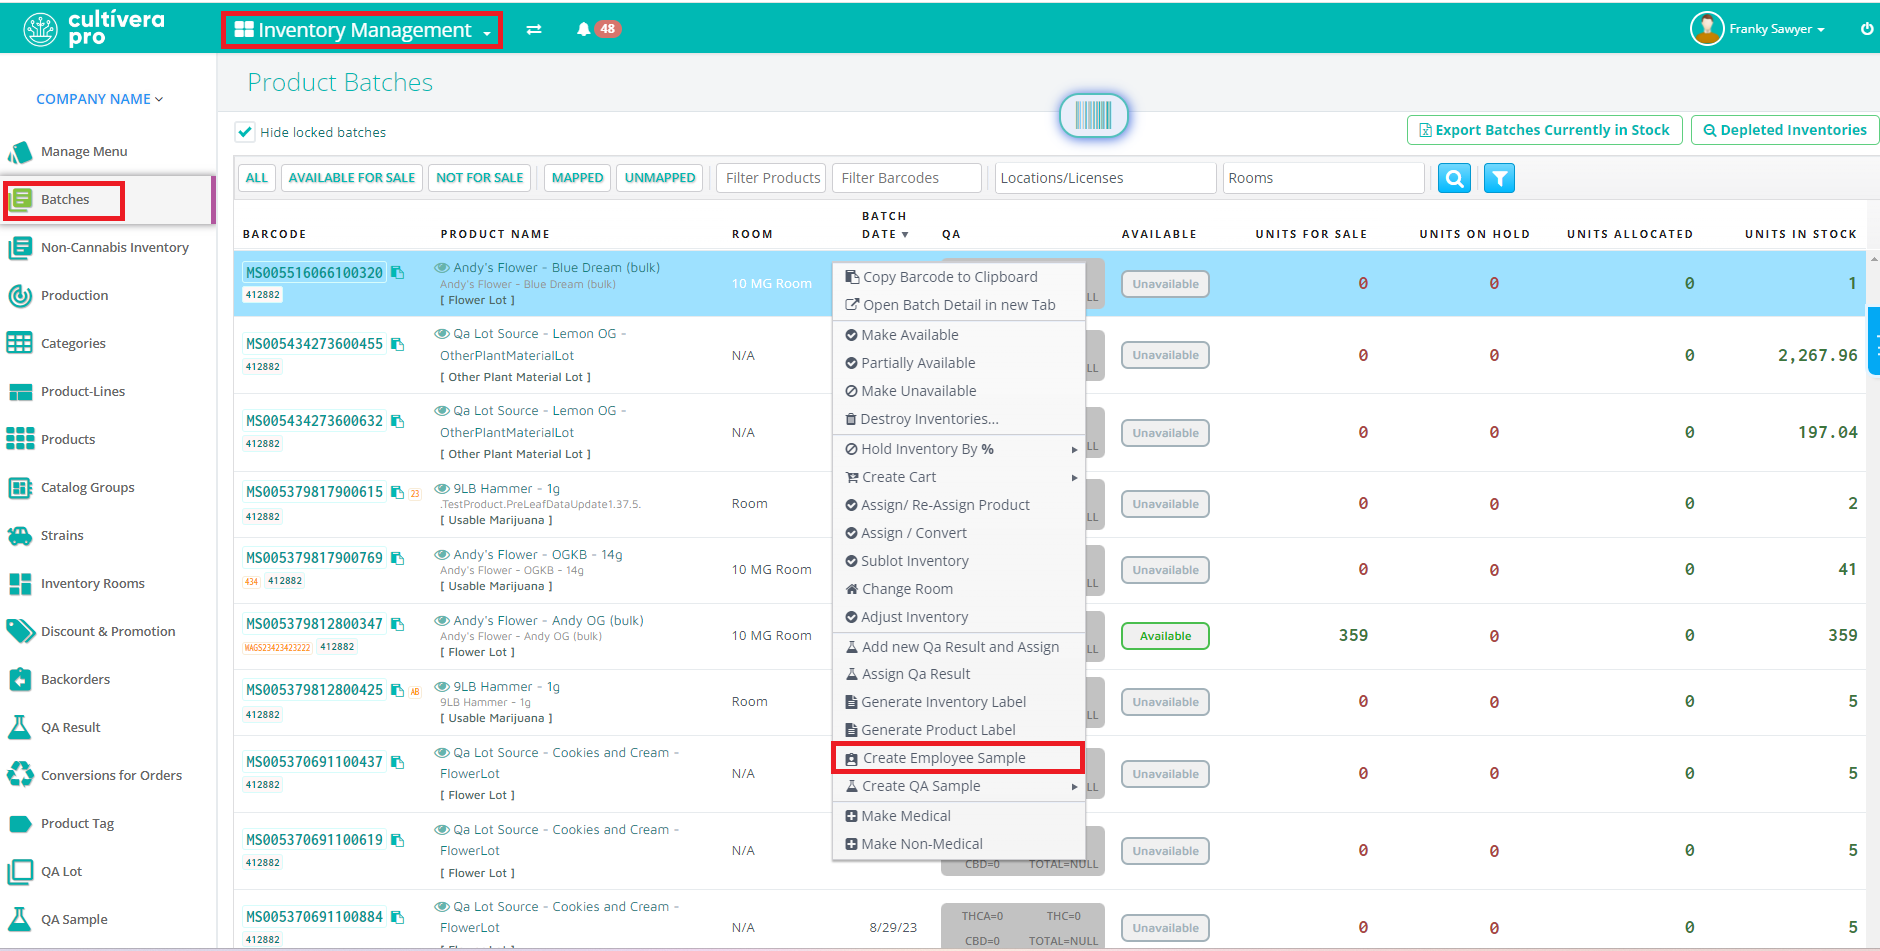Open the Rooms filter dropdown

[x=1323, y=178]
